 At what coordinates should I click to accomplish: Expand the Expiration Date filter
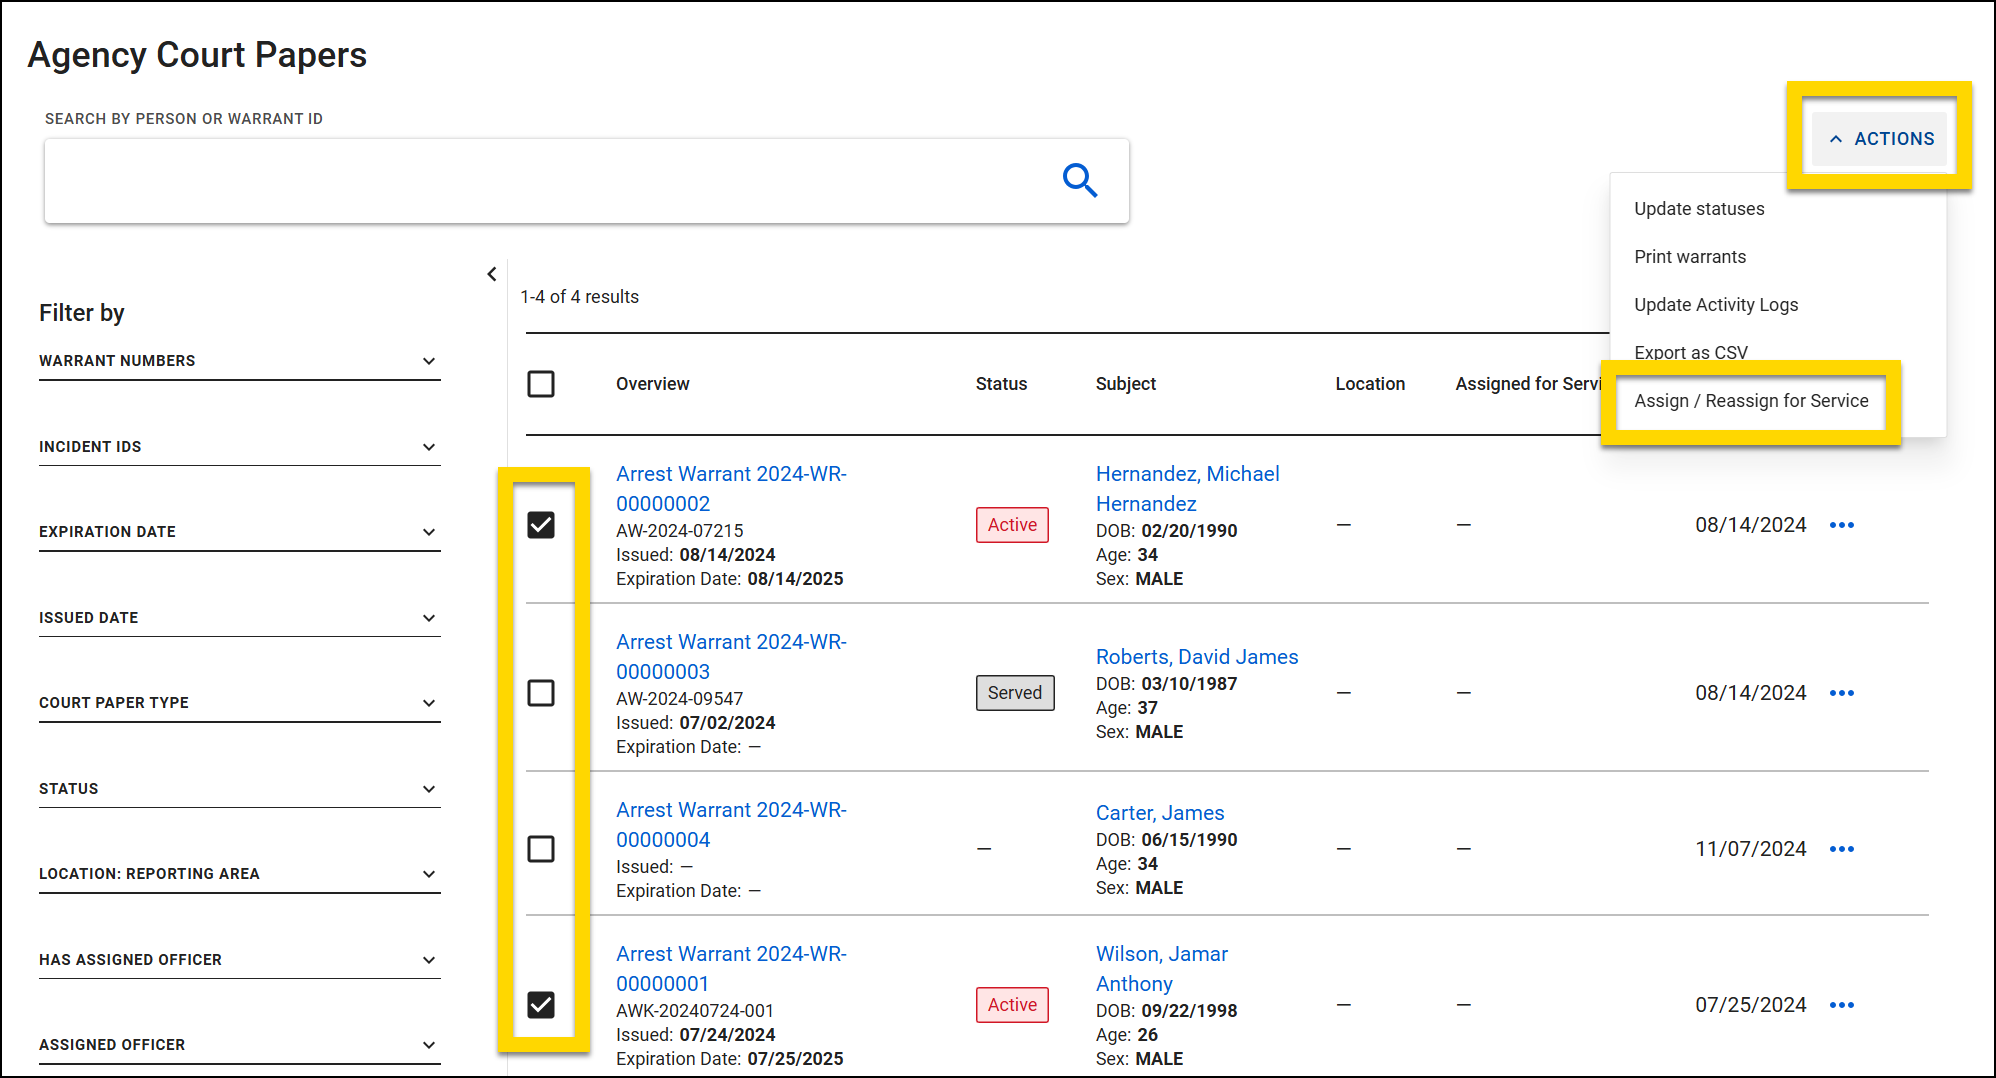coord(429,531)
